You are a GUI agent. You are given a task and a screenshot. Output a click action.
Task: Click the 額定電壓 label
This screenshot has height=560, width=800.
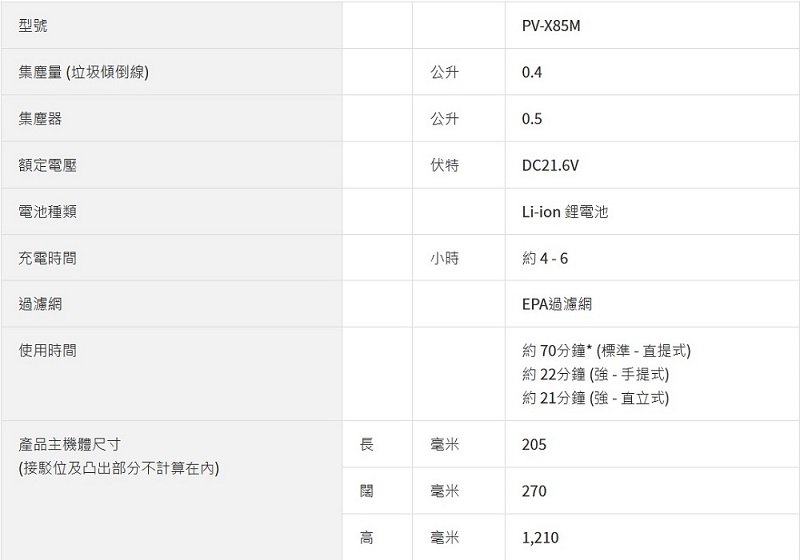click(47, 165)
